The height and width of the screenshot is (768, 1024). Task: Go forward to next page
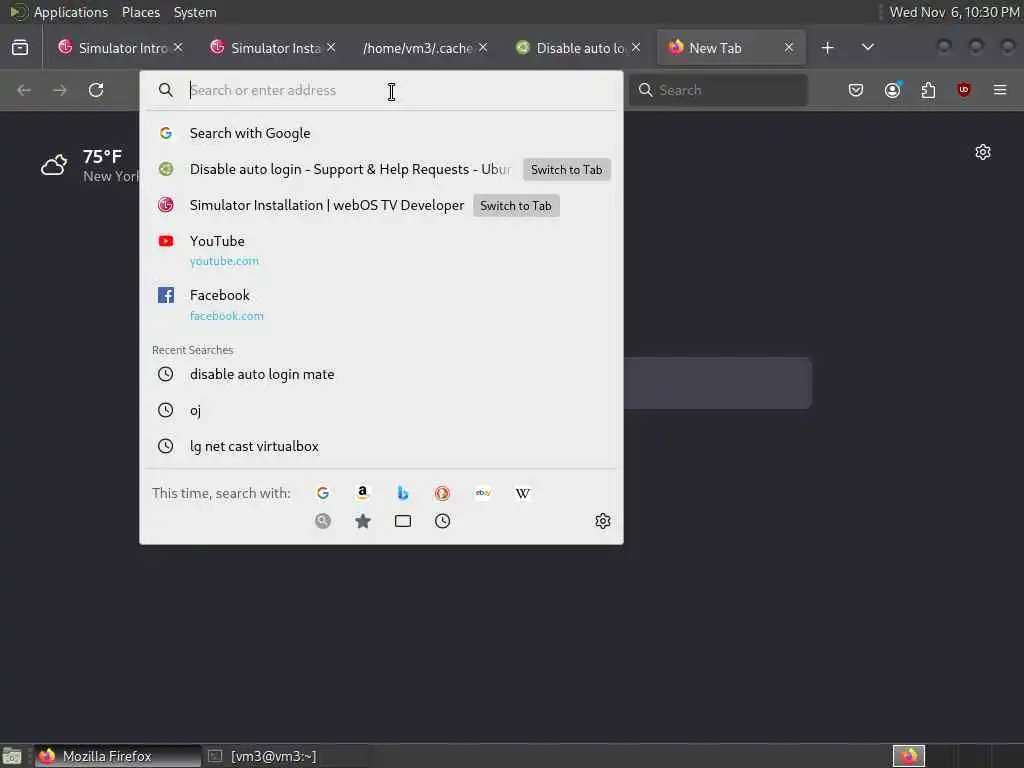tap(60, 90)
